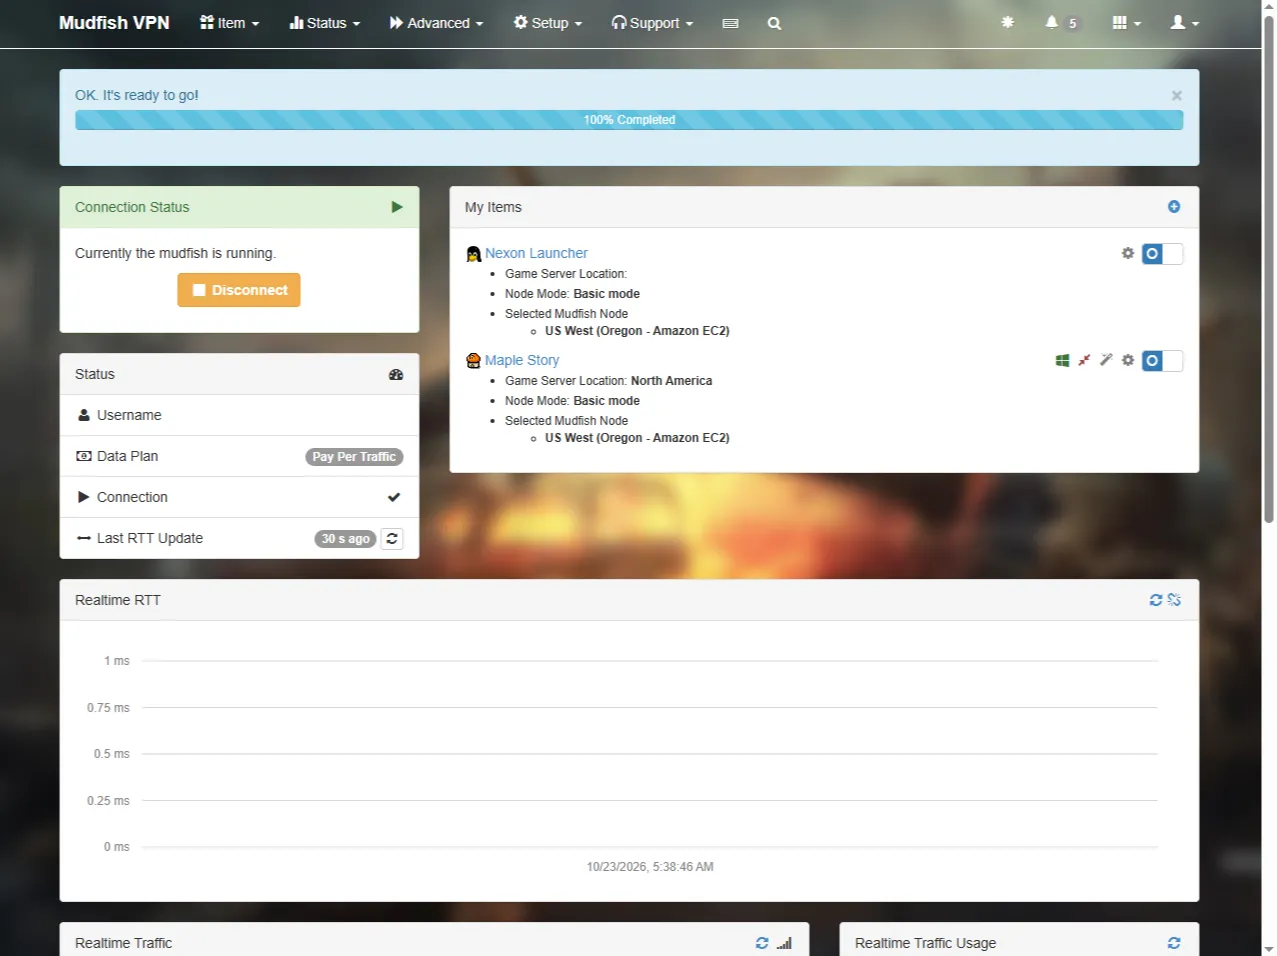Expand the Advanced dropdown menu

(x=436, y=23)
